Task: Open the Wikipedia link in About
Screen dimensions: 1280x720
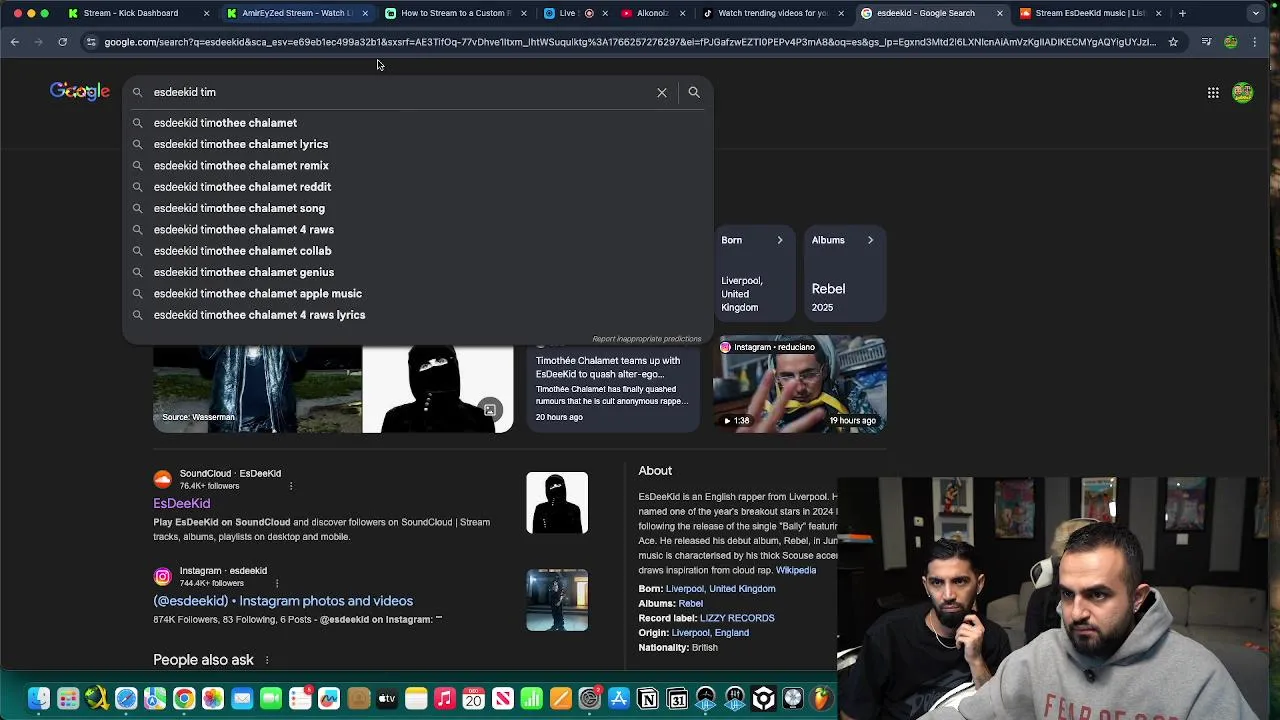Action: 796,571
